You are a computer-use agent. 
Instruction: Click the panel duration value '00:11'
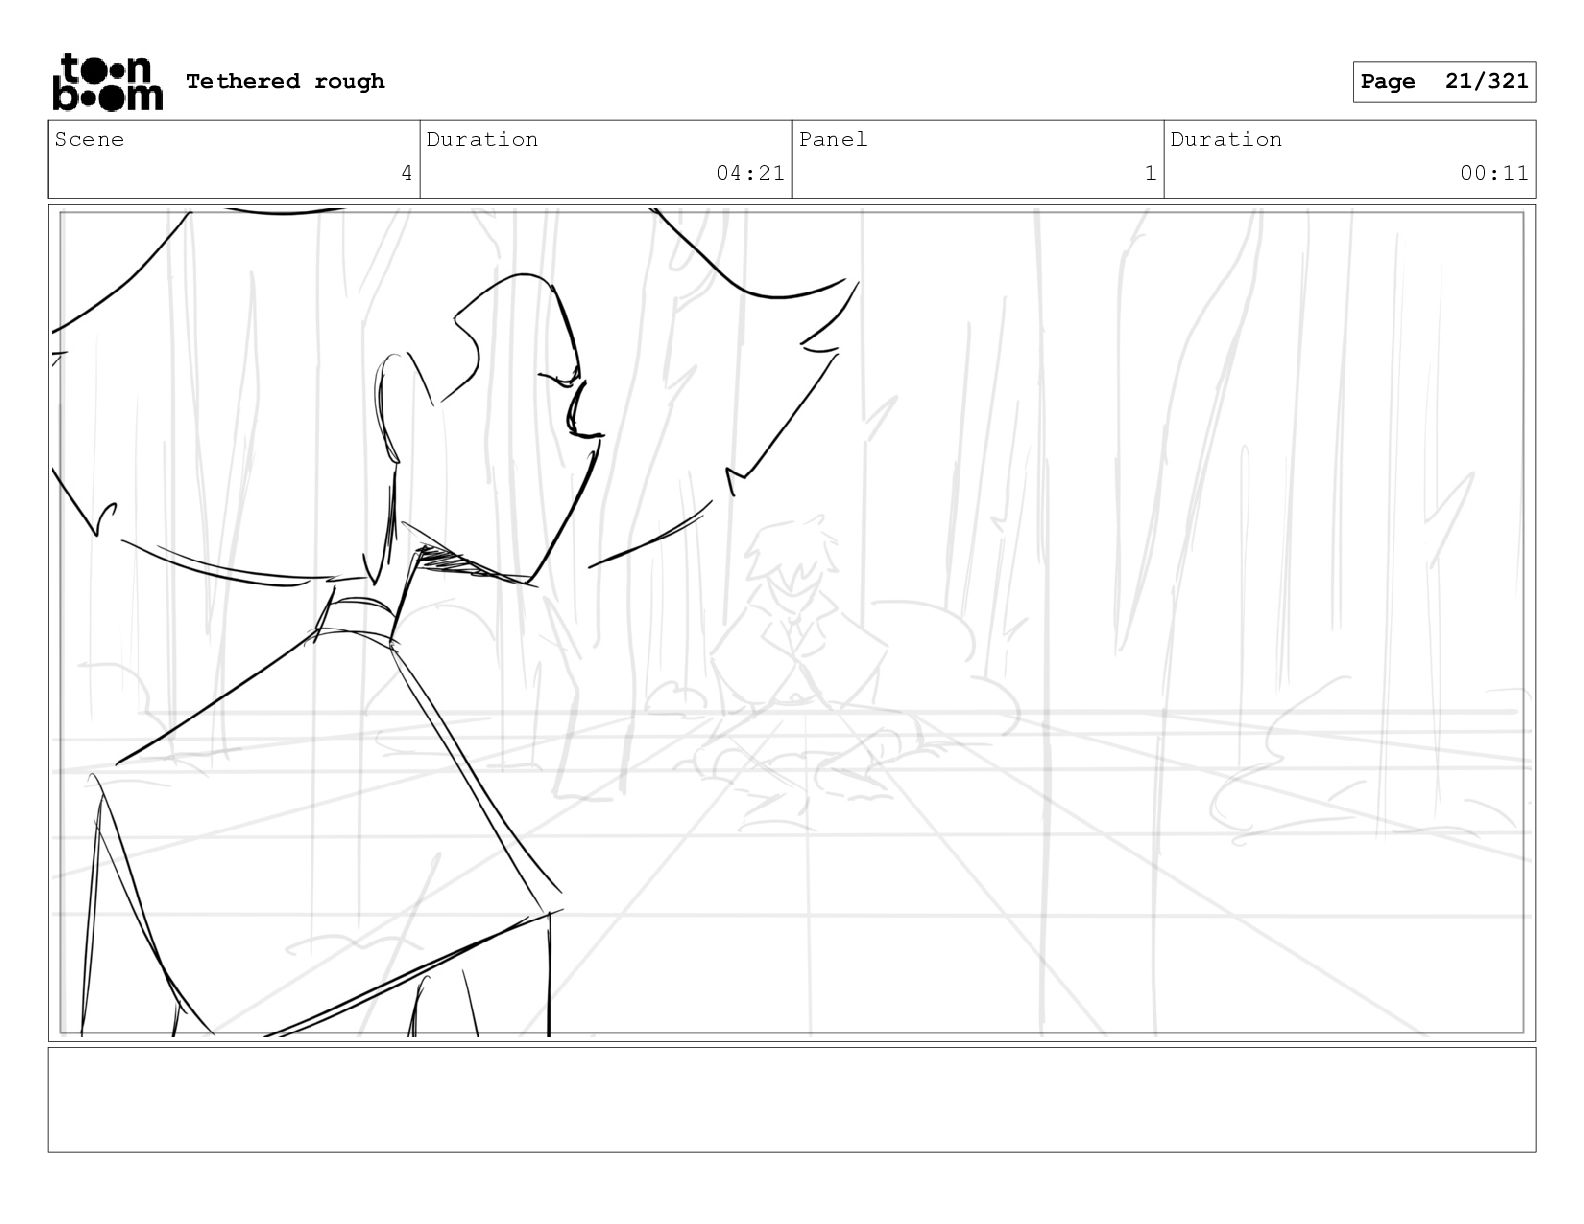pyautogui.click(x=1494, y=173)
